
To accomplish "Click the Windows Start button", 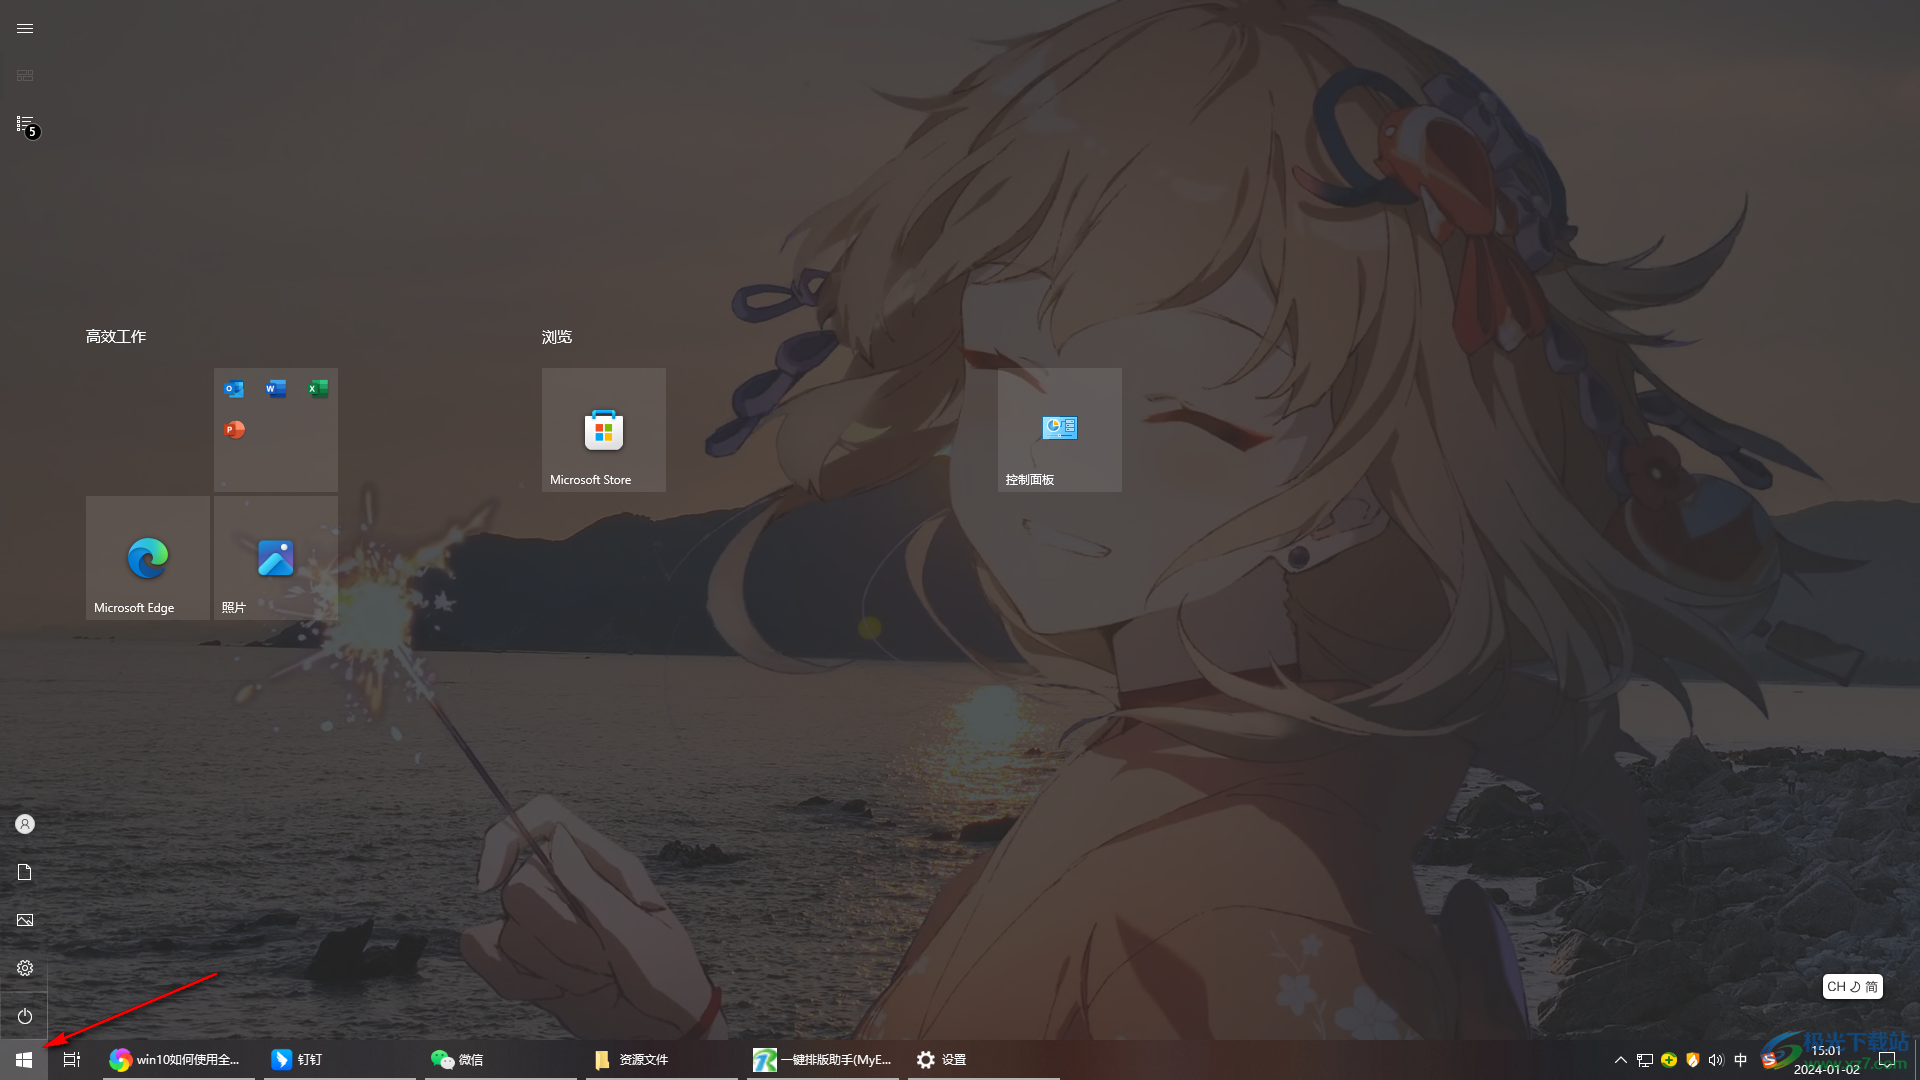I will [24, 1060].
